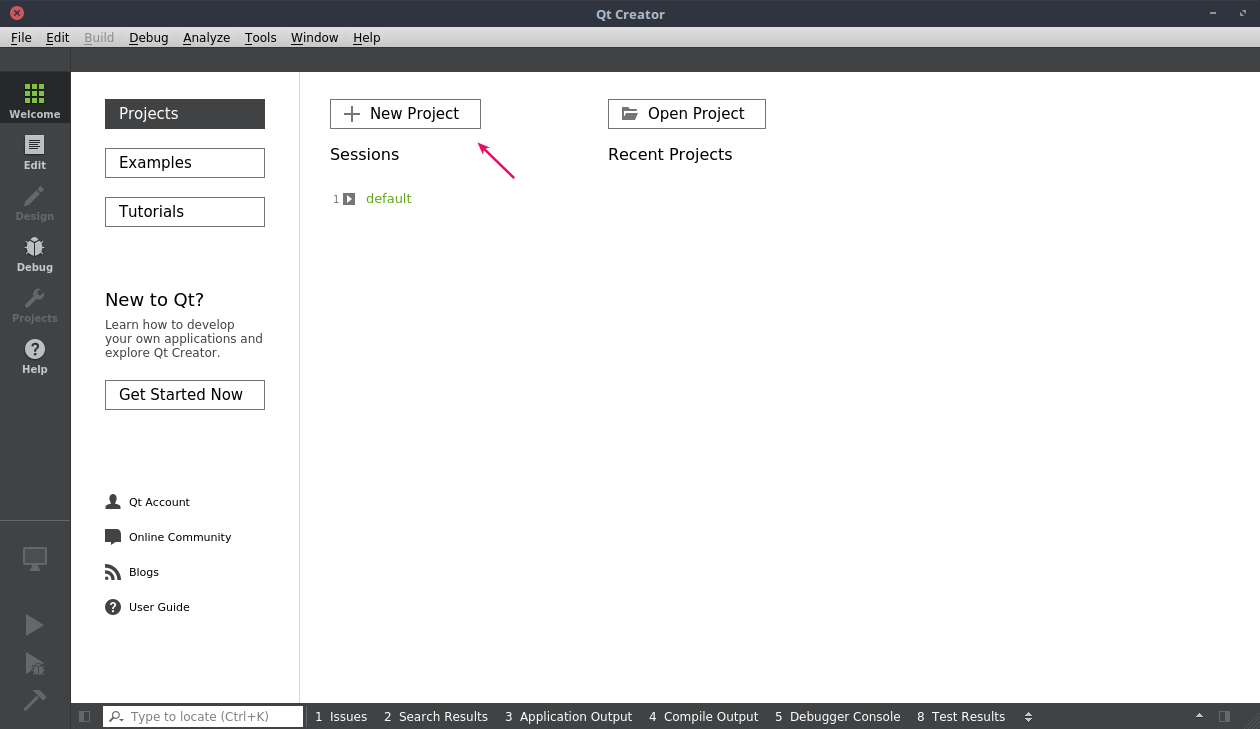Screen dimensions: 1260x729
Task: Open the Analyze menu
Action: tap(206, 37)
